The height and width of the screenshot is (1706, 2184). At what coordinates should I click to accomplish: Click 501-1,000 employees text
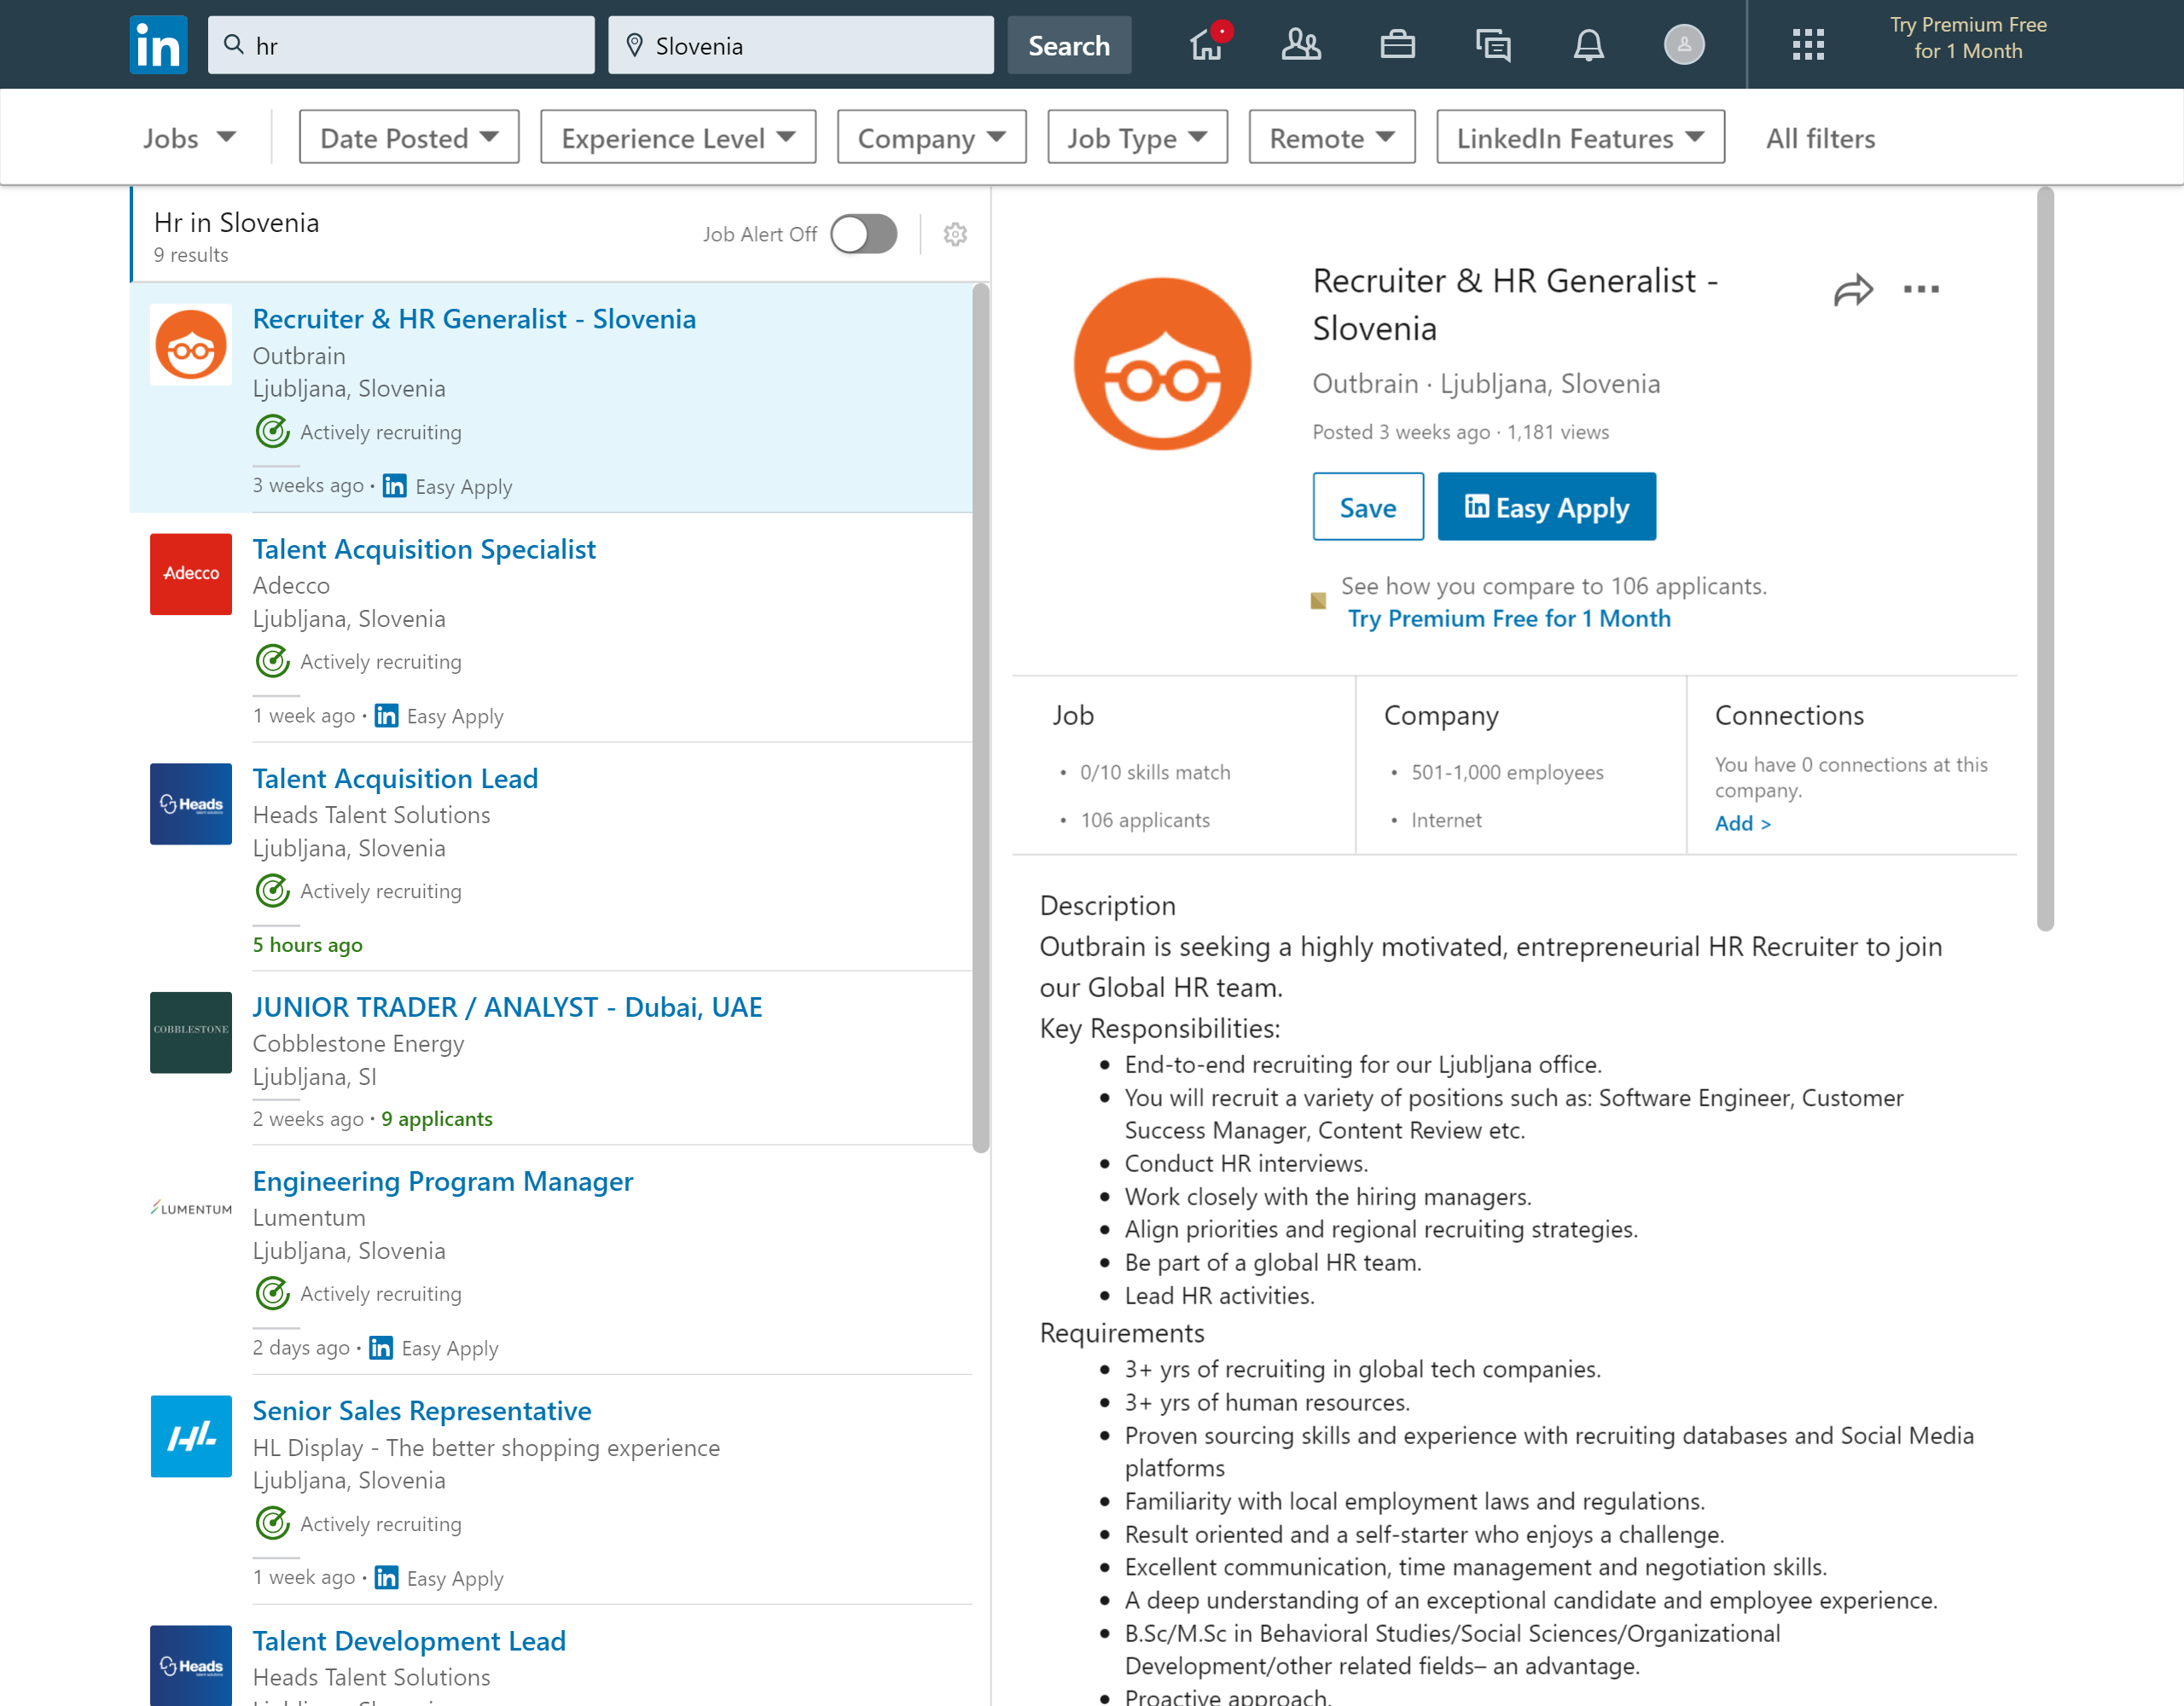(x=1507, y=772)
